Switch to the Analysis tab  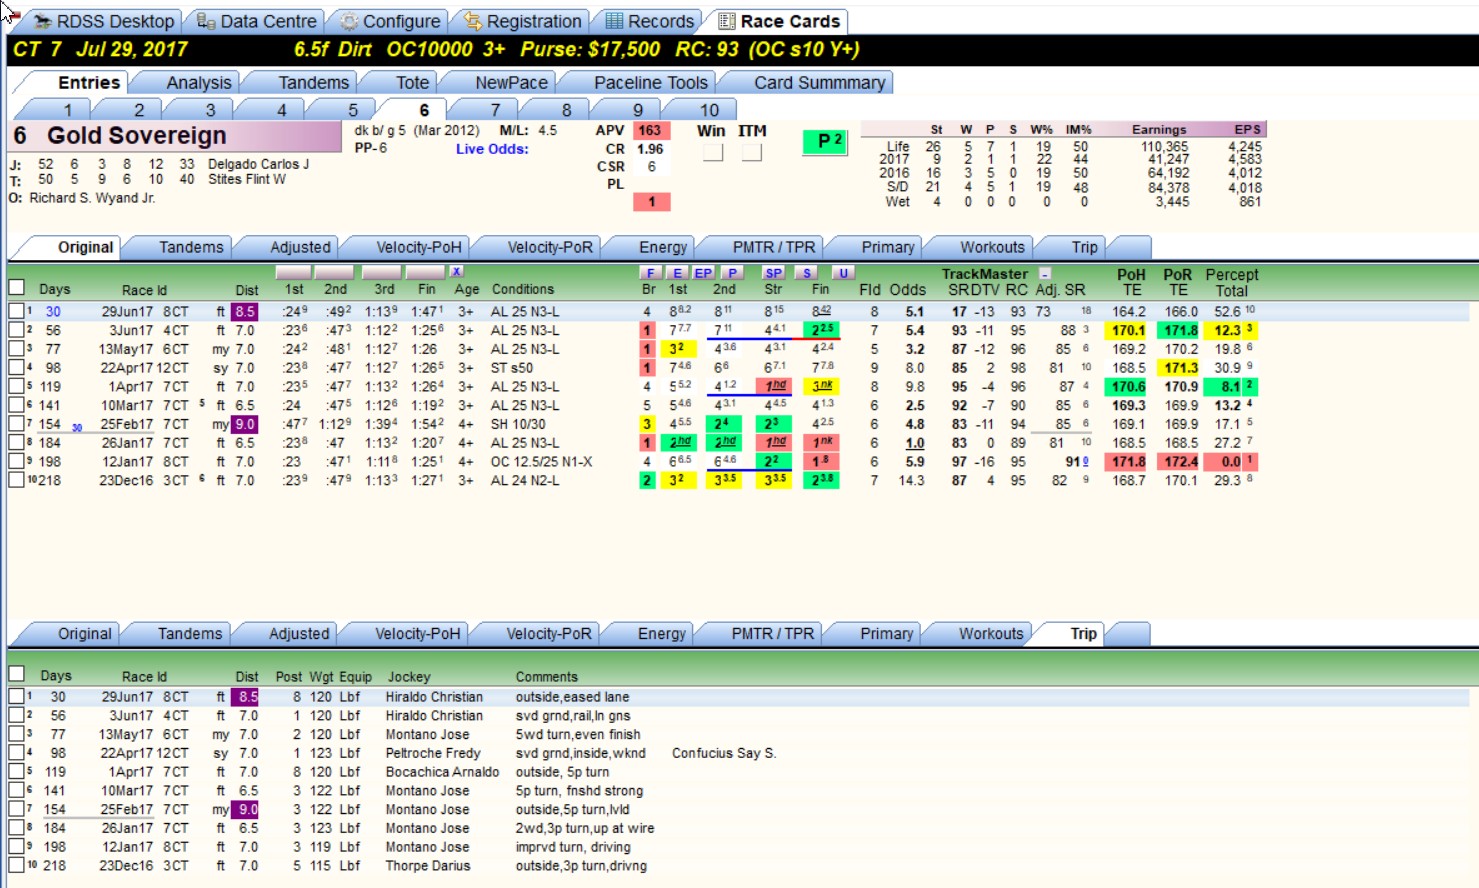pos(198,83)
